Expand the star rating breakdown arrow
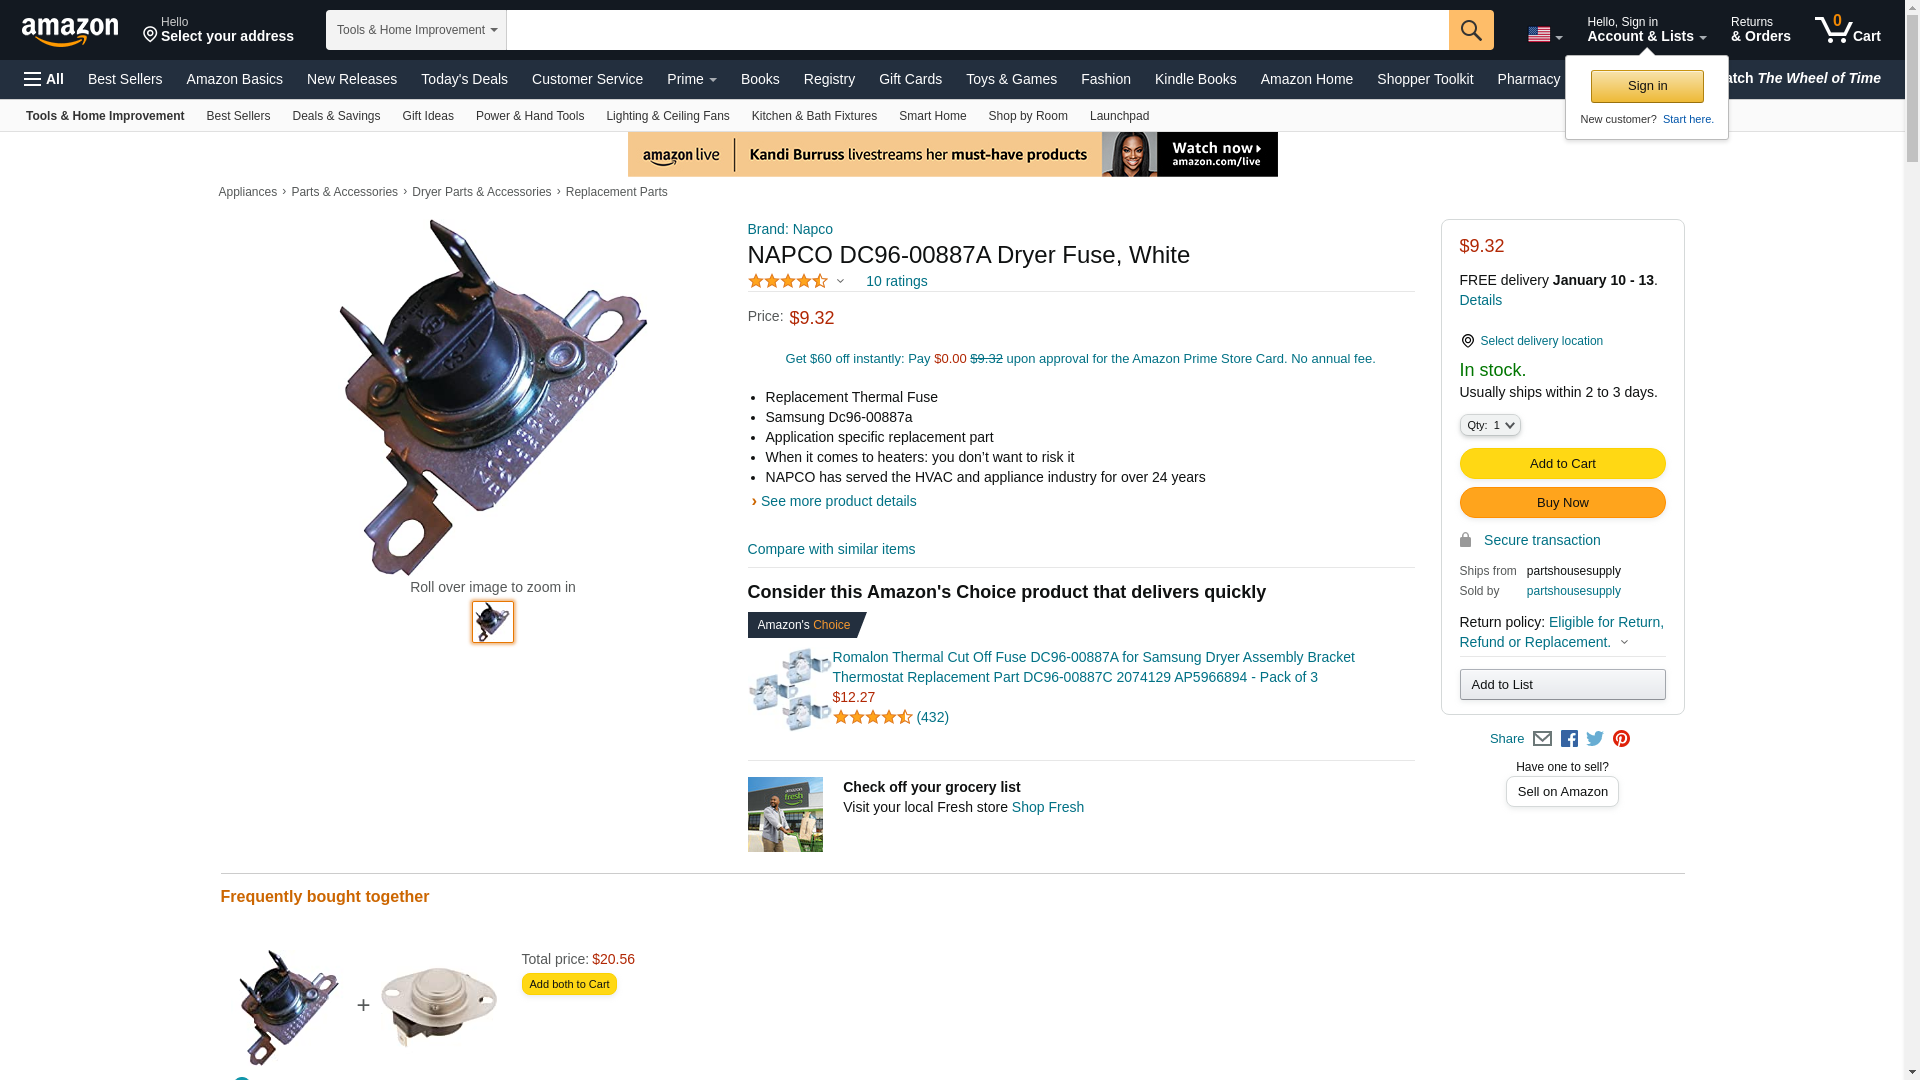Image resolution: width=1920 pixels, height=1080 pixels. click(x=840, y=281)
